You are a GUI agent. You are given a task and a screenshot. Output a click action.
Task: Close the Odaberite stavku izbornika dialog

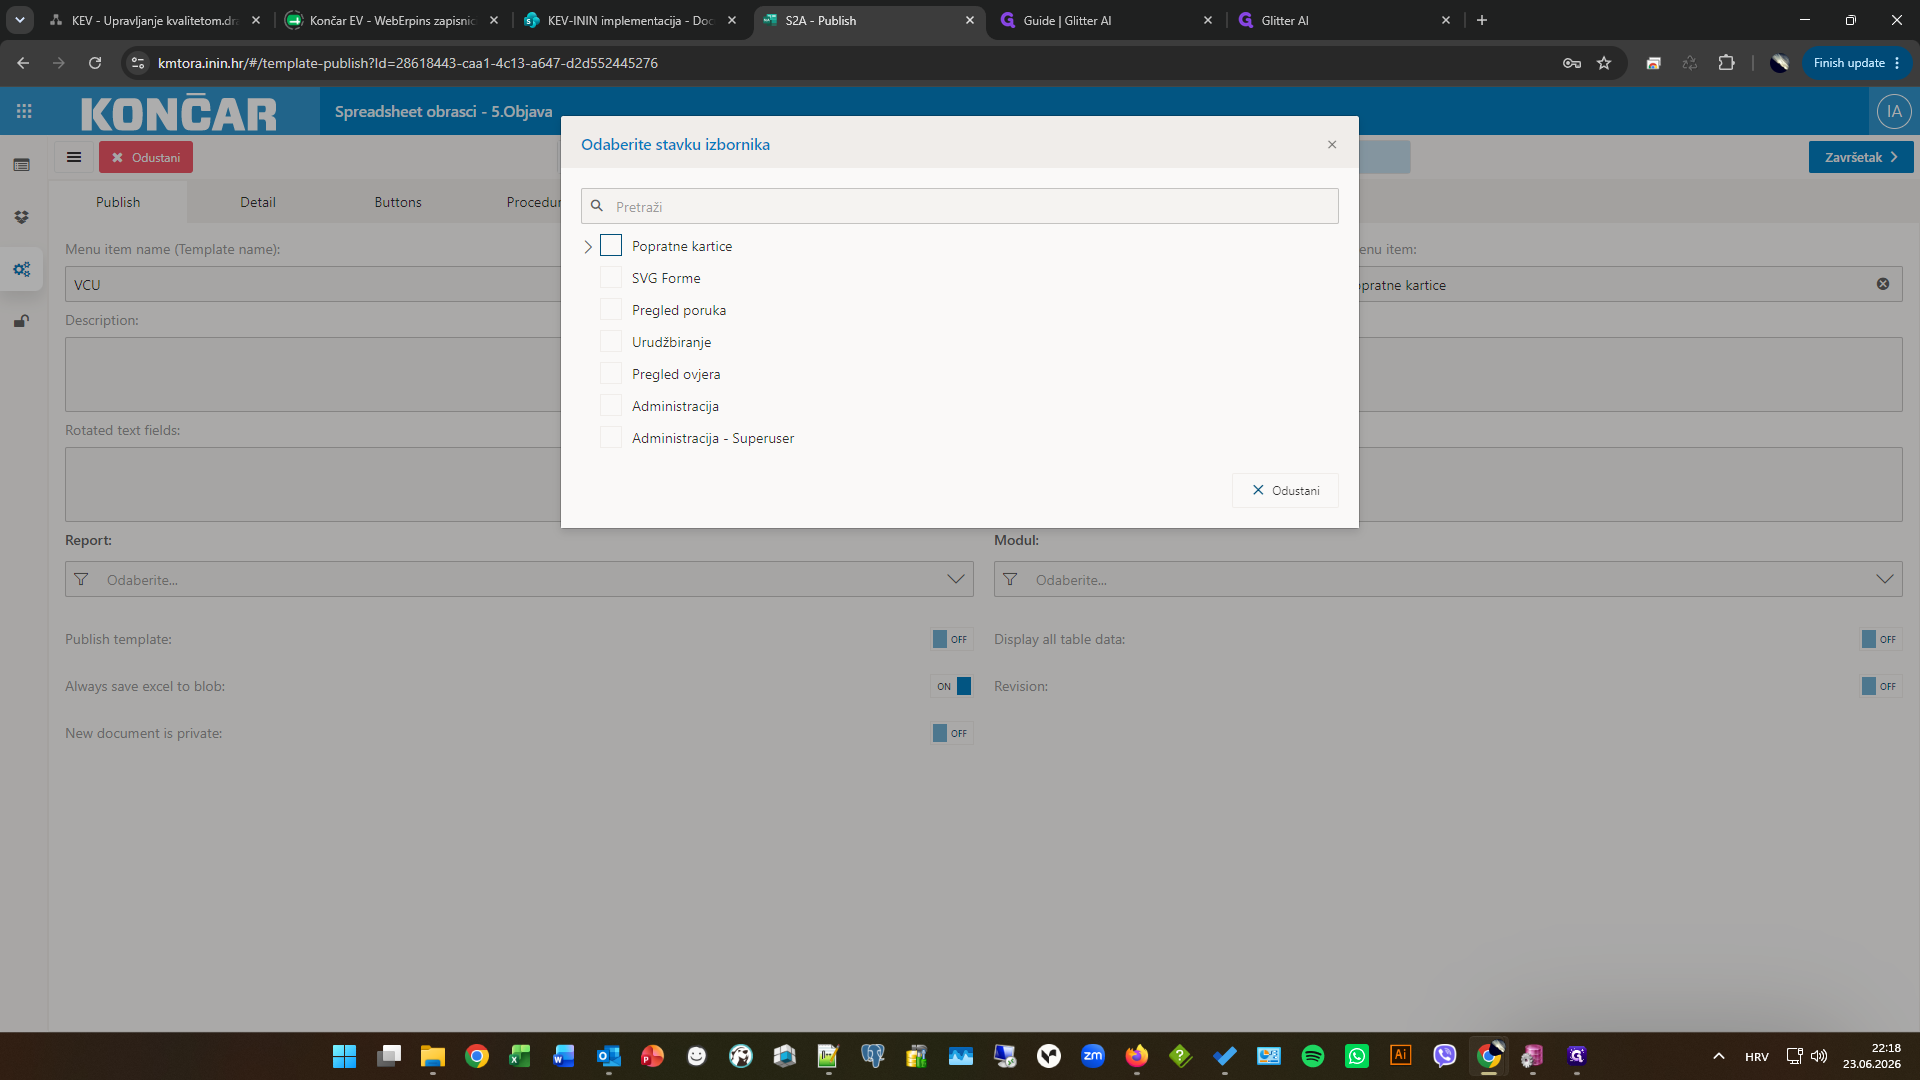1332,144
